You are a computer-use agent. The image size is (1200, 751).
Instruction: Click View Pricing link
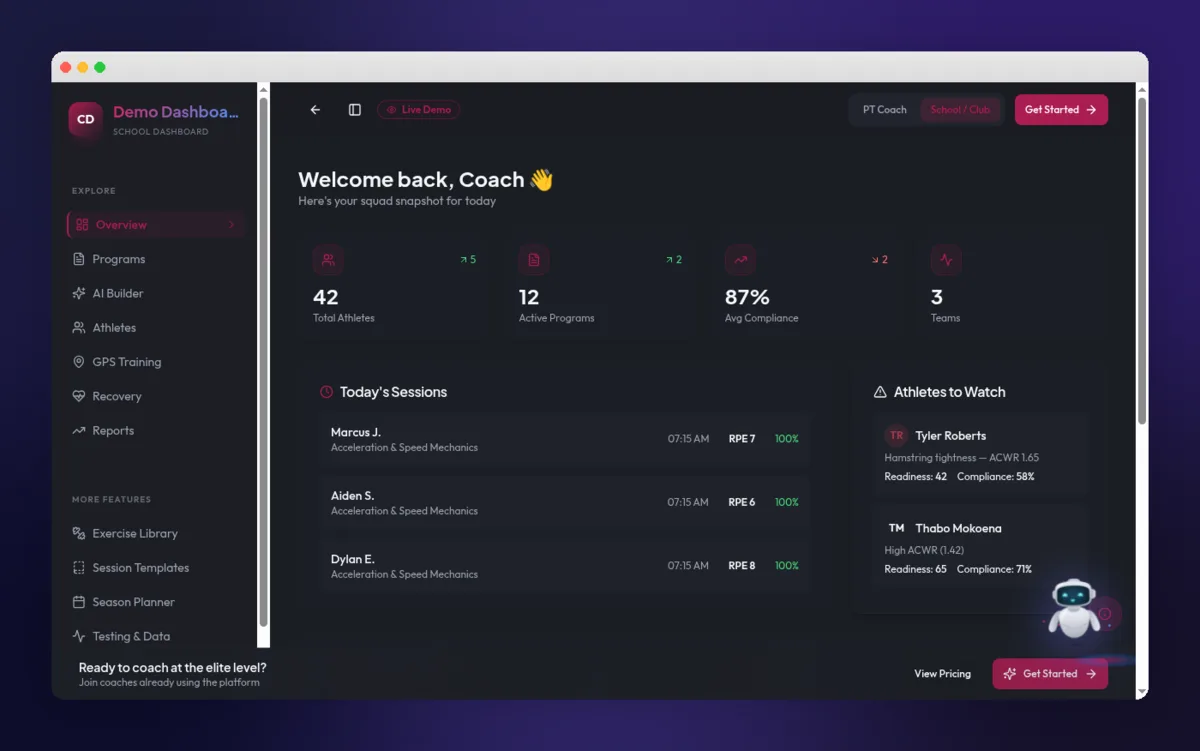942,674
